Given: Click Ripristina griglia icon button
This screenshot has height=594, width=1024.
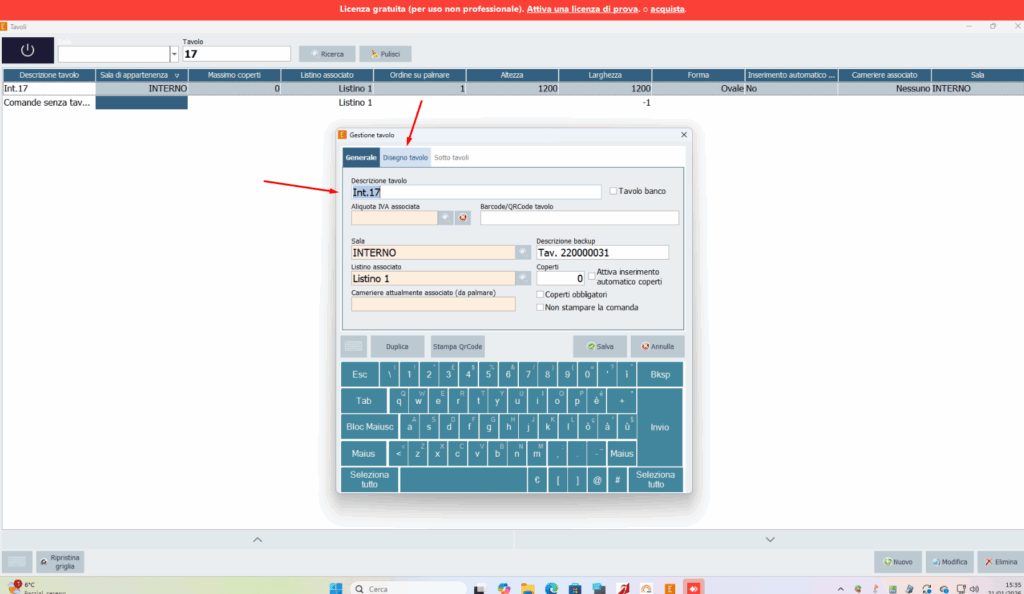Looking at the screenshot, I should click(x=60, y=561).
